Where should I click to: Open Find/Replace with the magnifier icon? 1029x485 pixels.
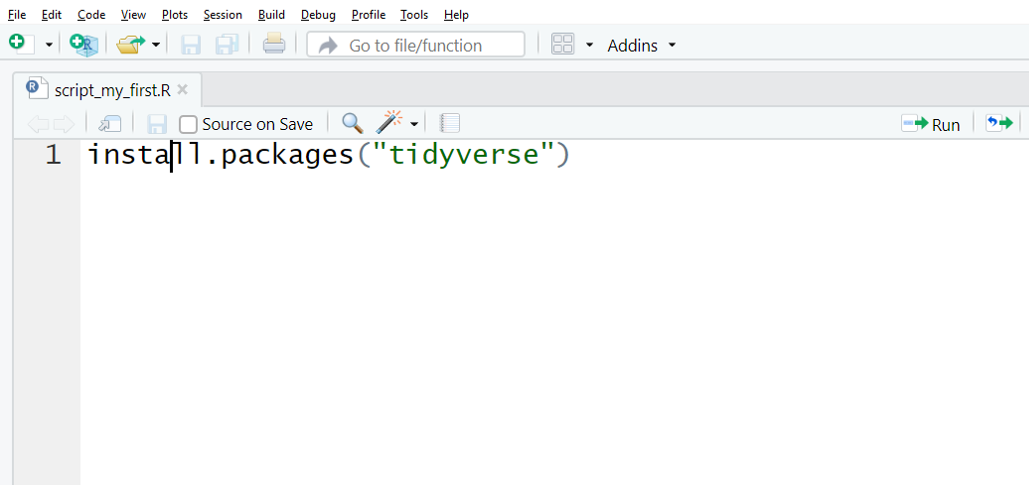(x=352, y=123)
